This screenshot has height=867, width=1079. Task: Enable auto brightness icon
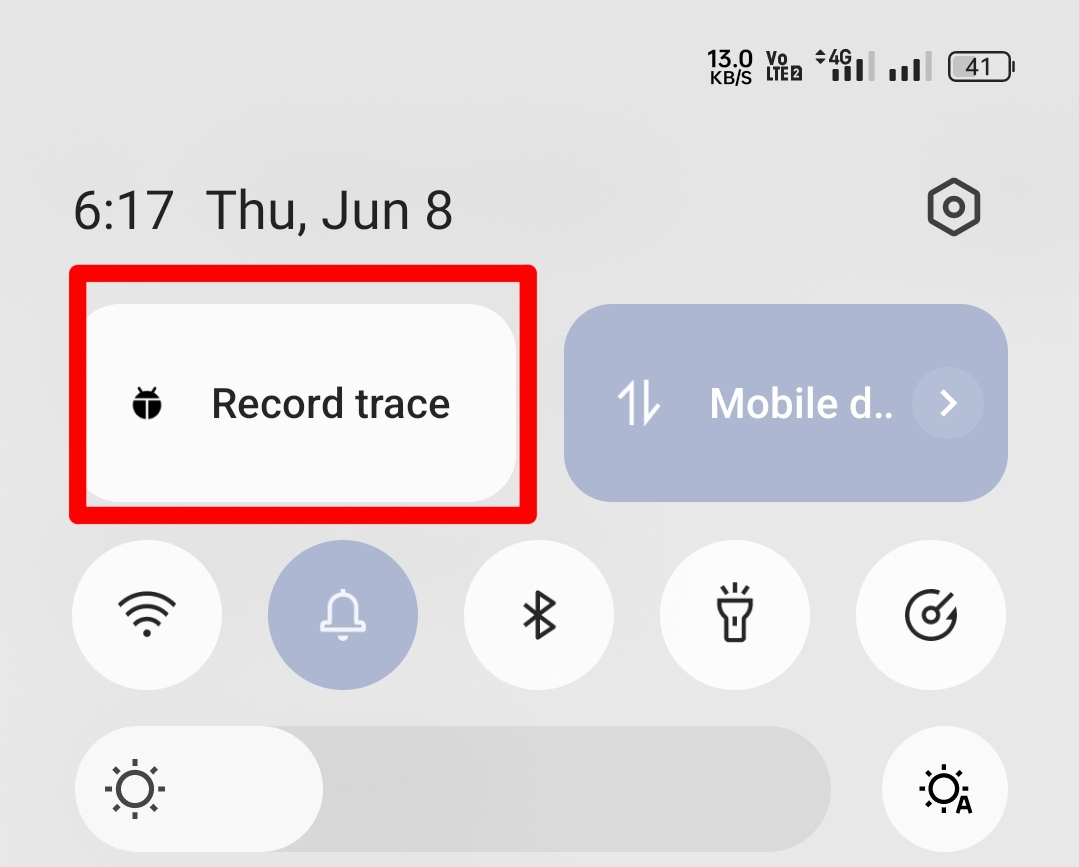945,789
